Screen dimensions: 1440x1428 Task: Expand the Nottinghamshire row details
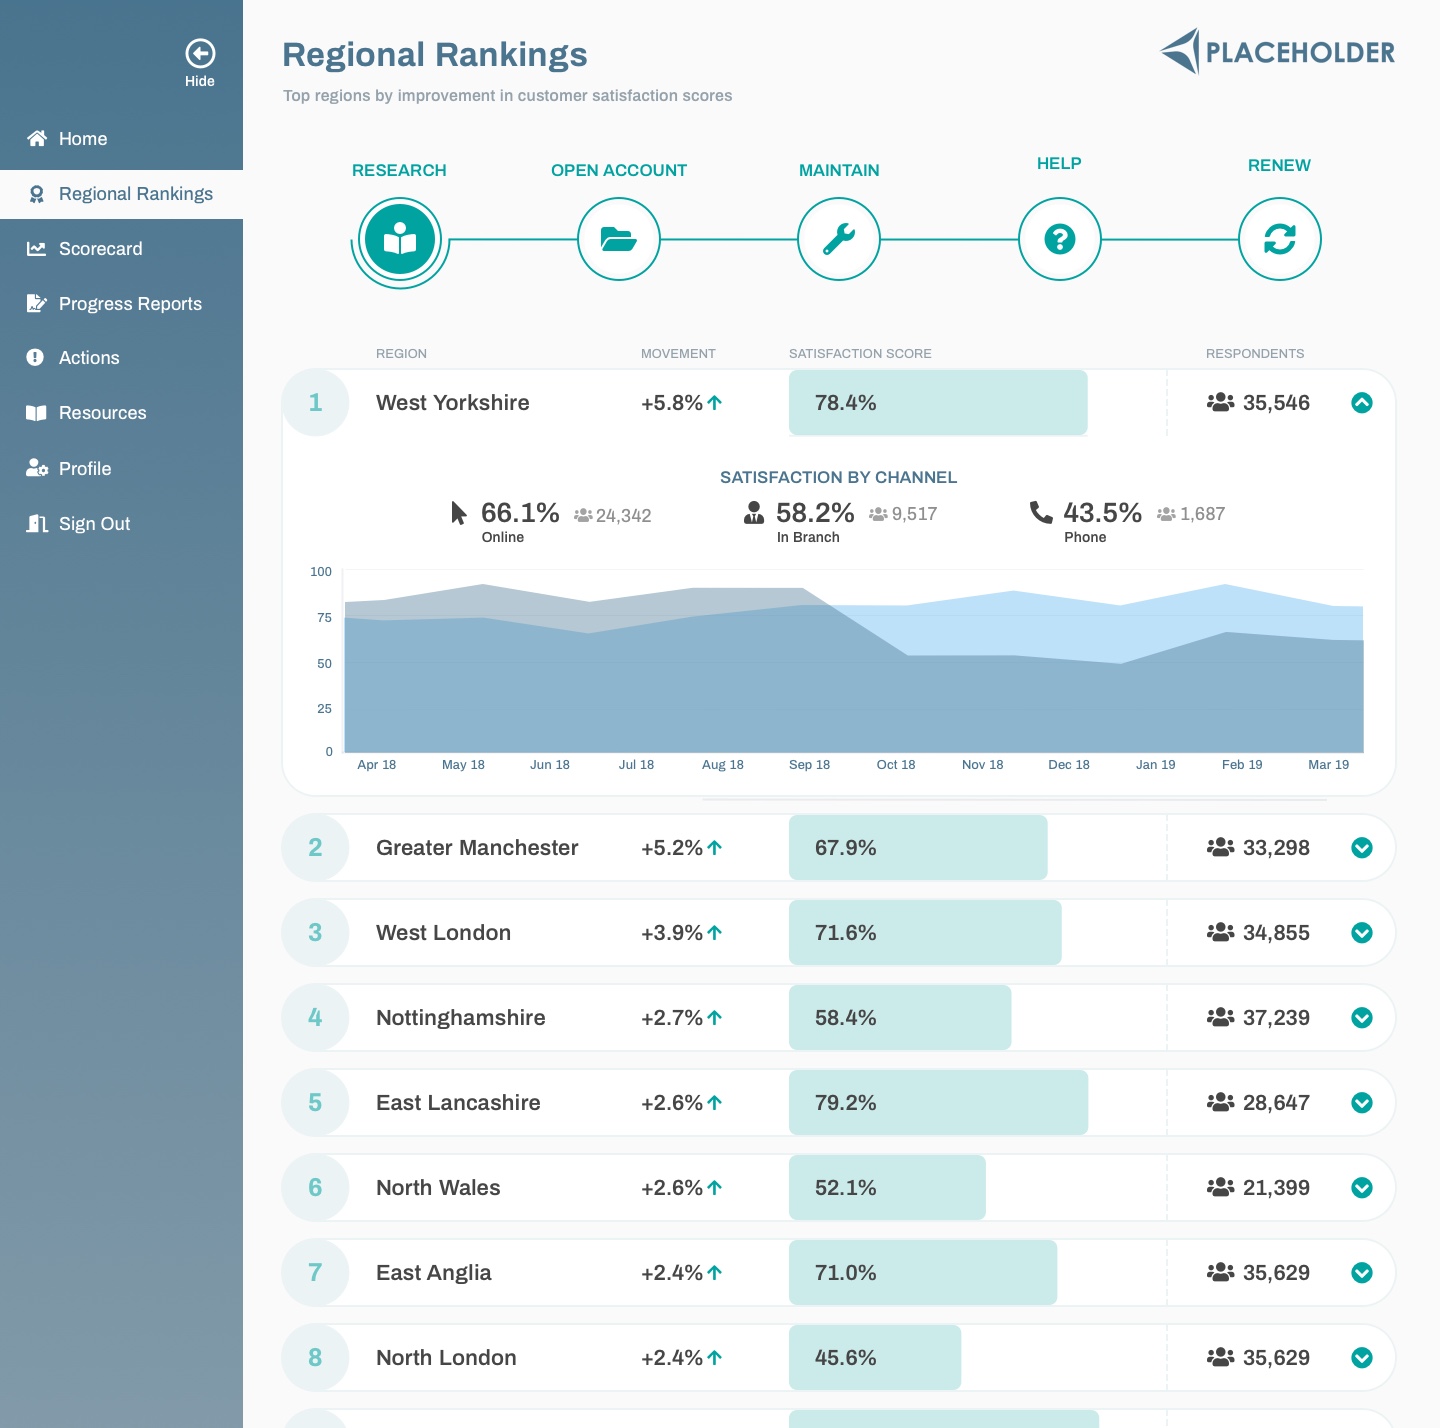pyautogui.click(x=1362, y=1017)
